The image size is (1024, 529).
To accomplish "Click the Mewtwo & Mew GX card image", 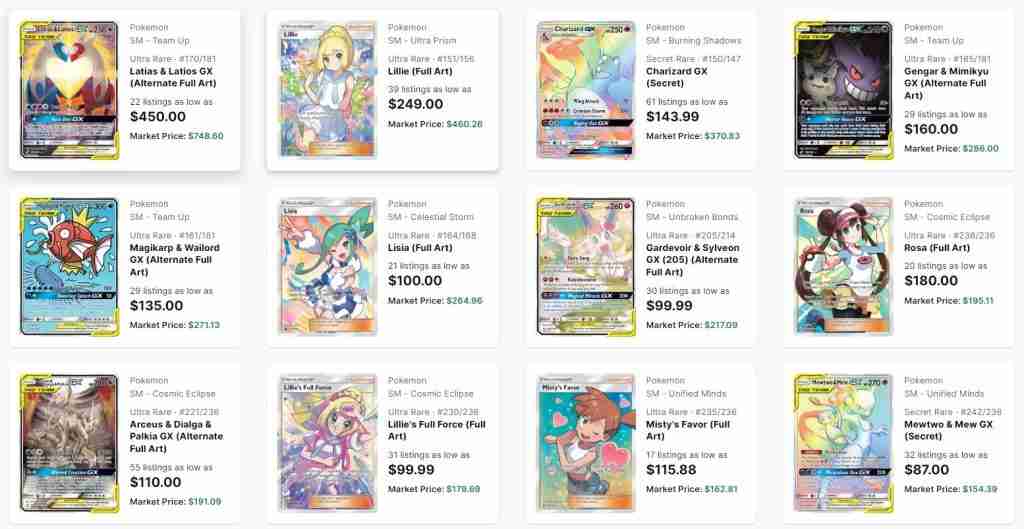I will tap(843, 442).
